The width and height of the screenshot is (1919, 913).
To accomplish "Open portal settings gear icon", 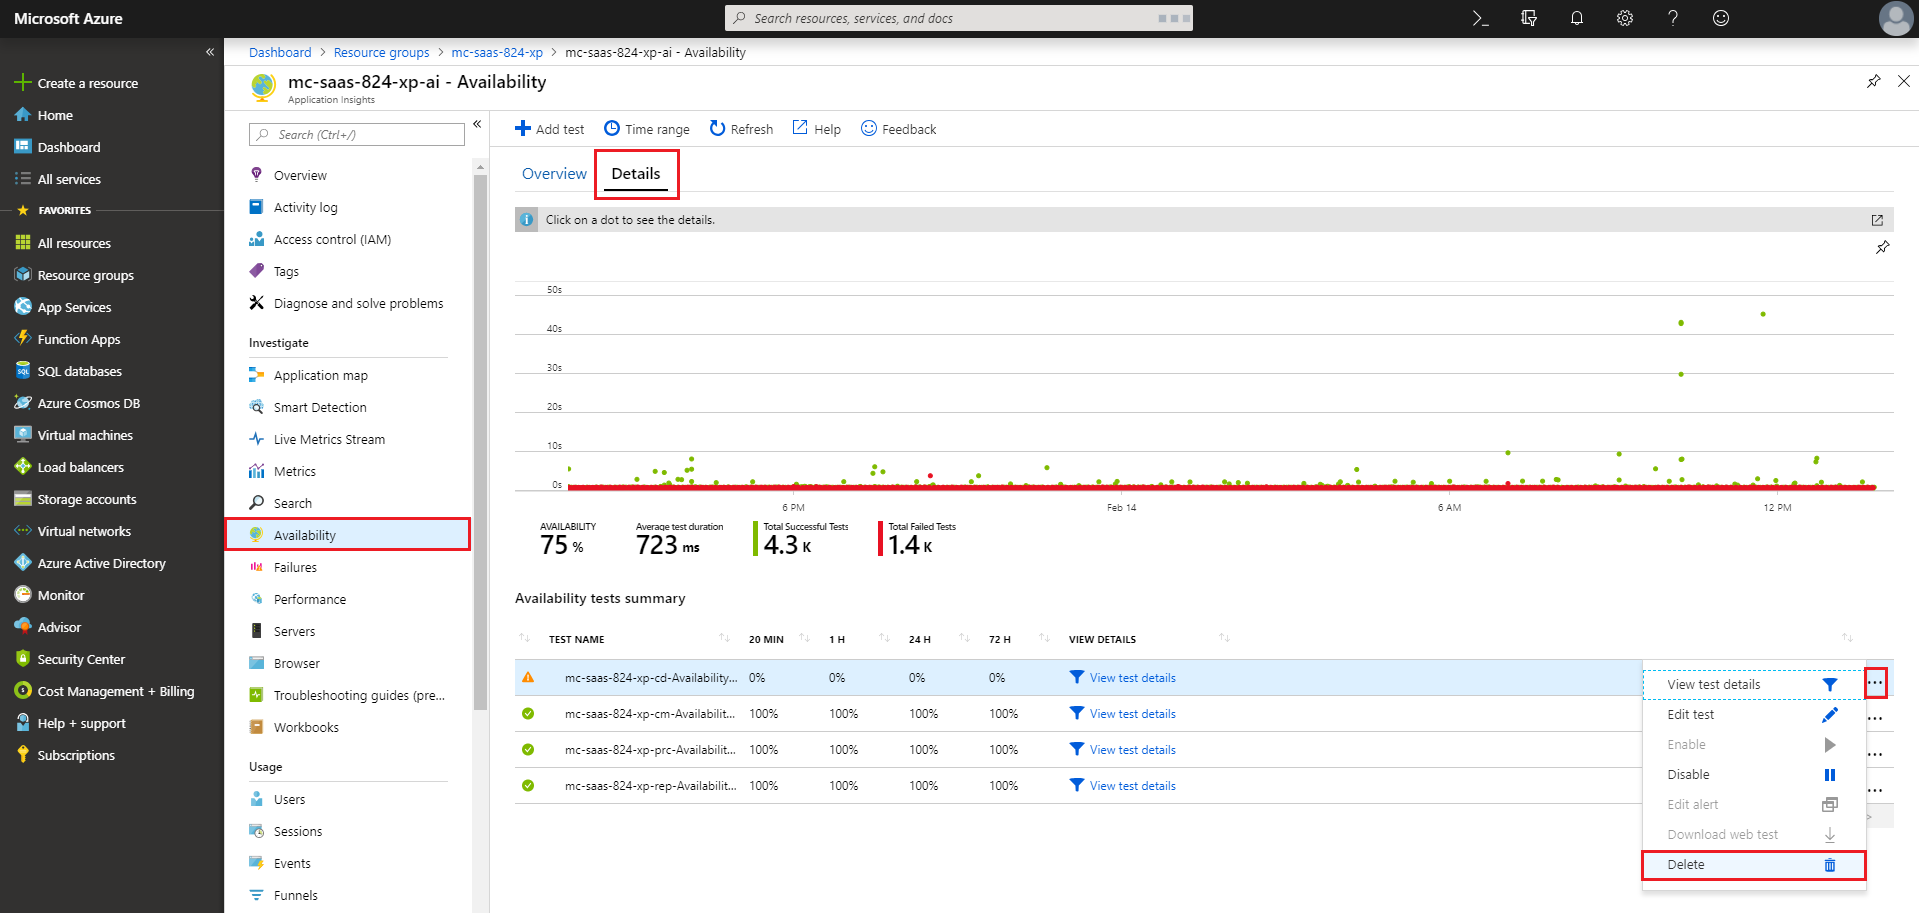I will click(x=1624, y=18).
